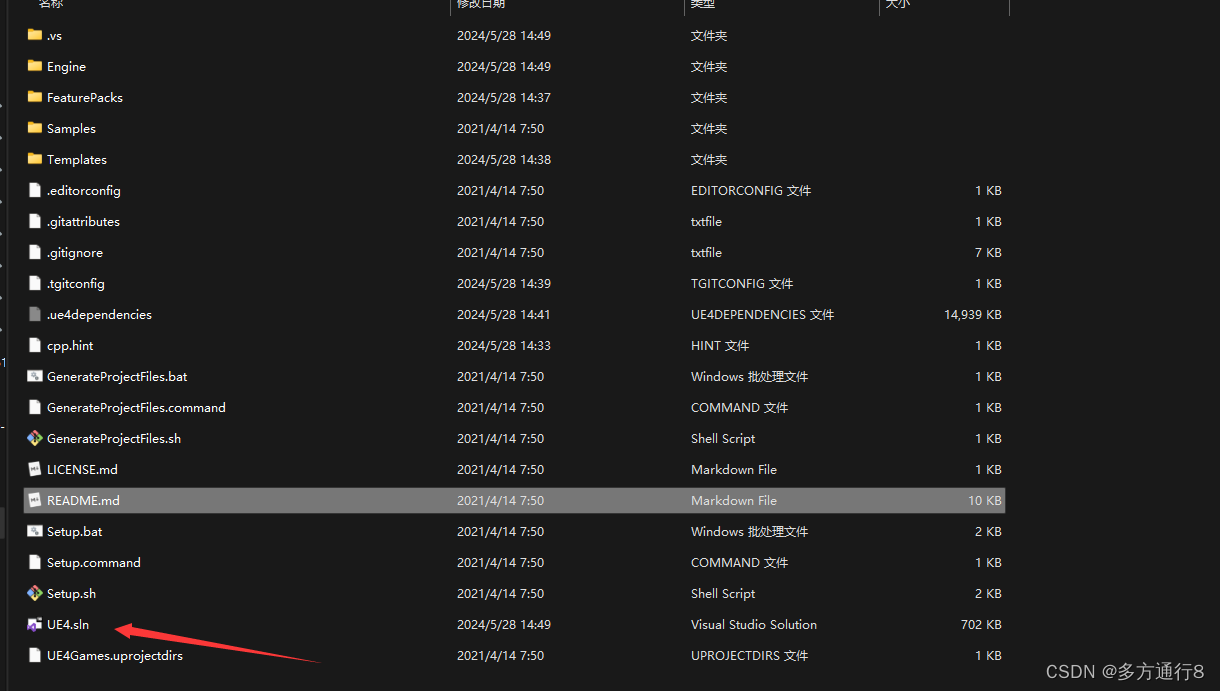Click the file icon beside .gitattributes

click(x=35, y=221)
